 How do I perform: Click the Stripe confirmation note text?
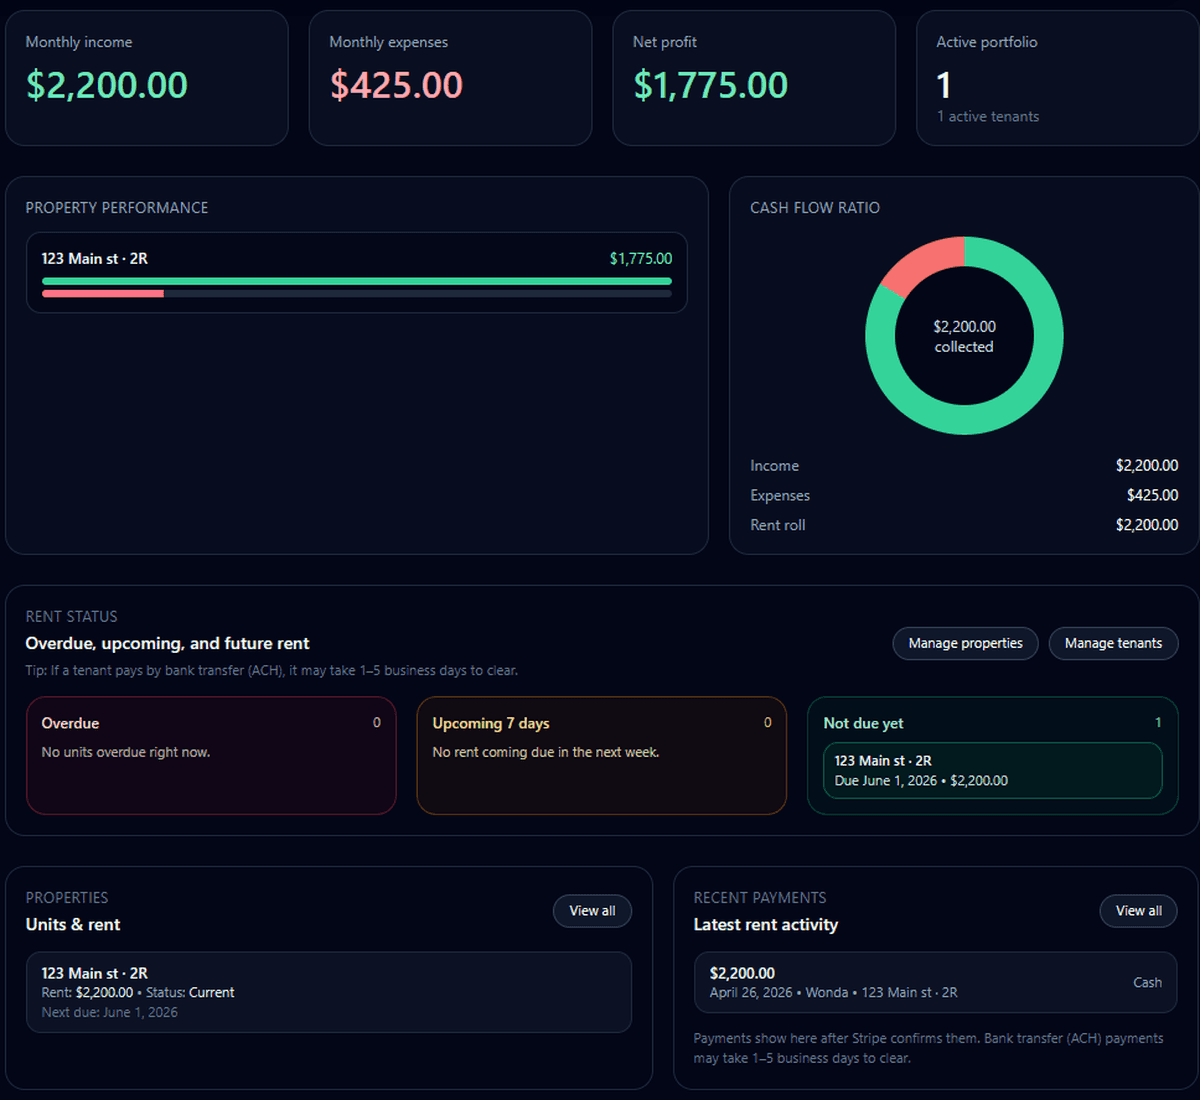(928, 1048)
